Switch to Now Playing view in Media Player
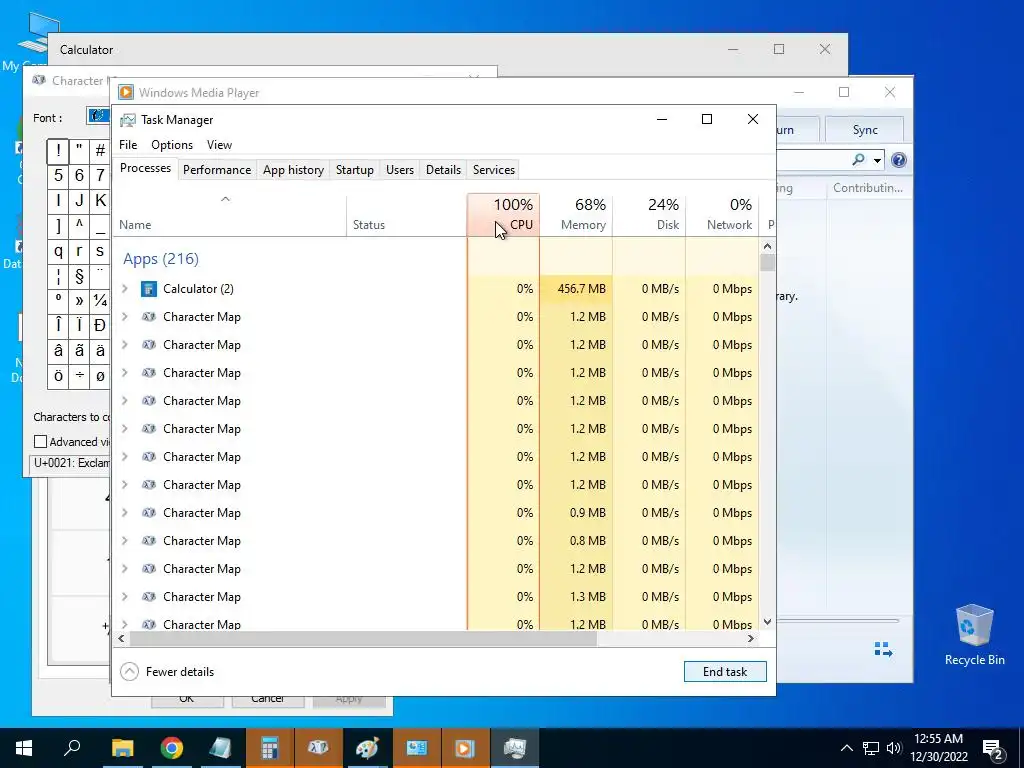 [883, 649]
